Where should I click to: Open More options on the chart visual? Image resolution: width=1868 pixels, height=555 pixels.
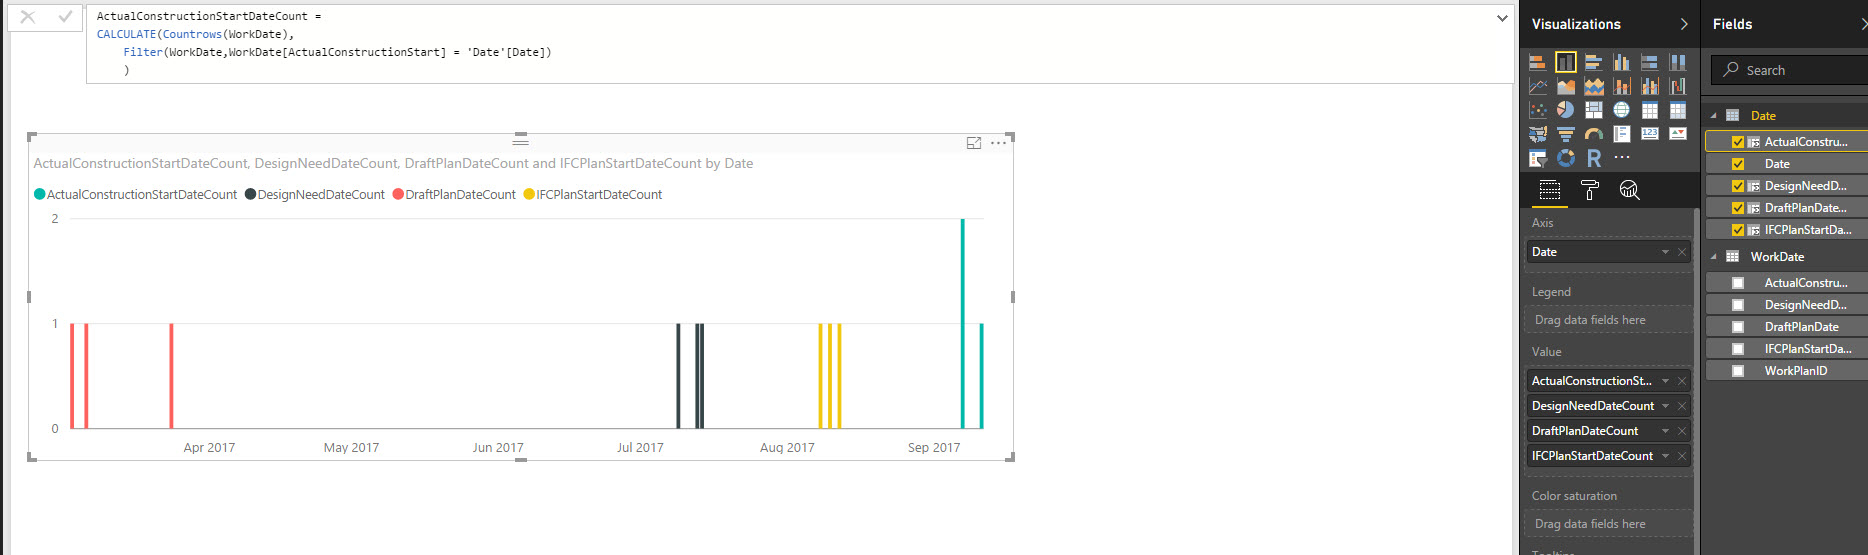(x=998, y=143)
